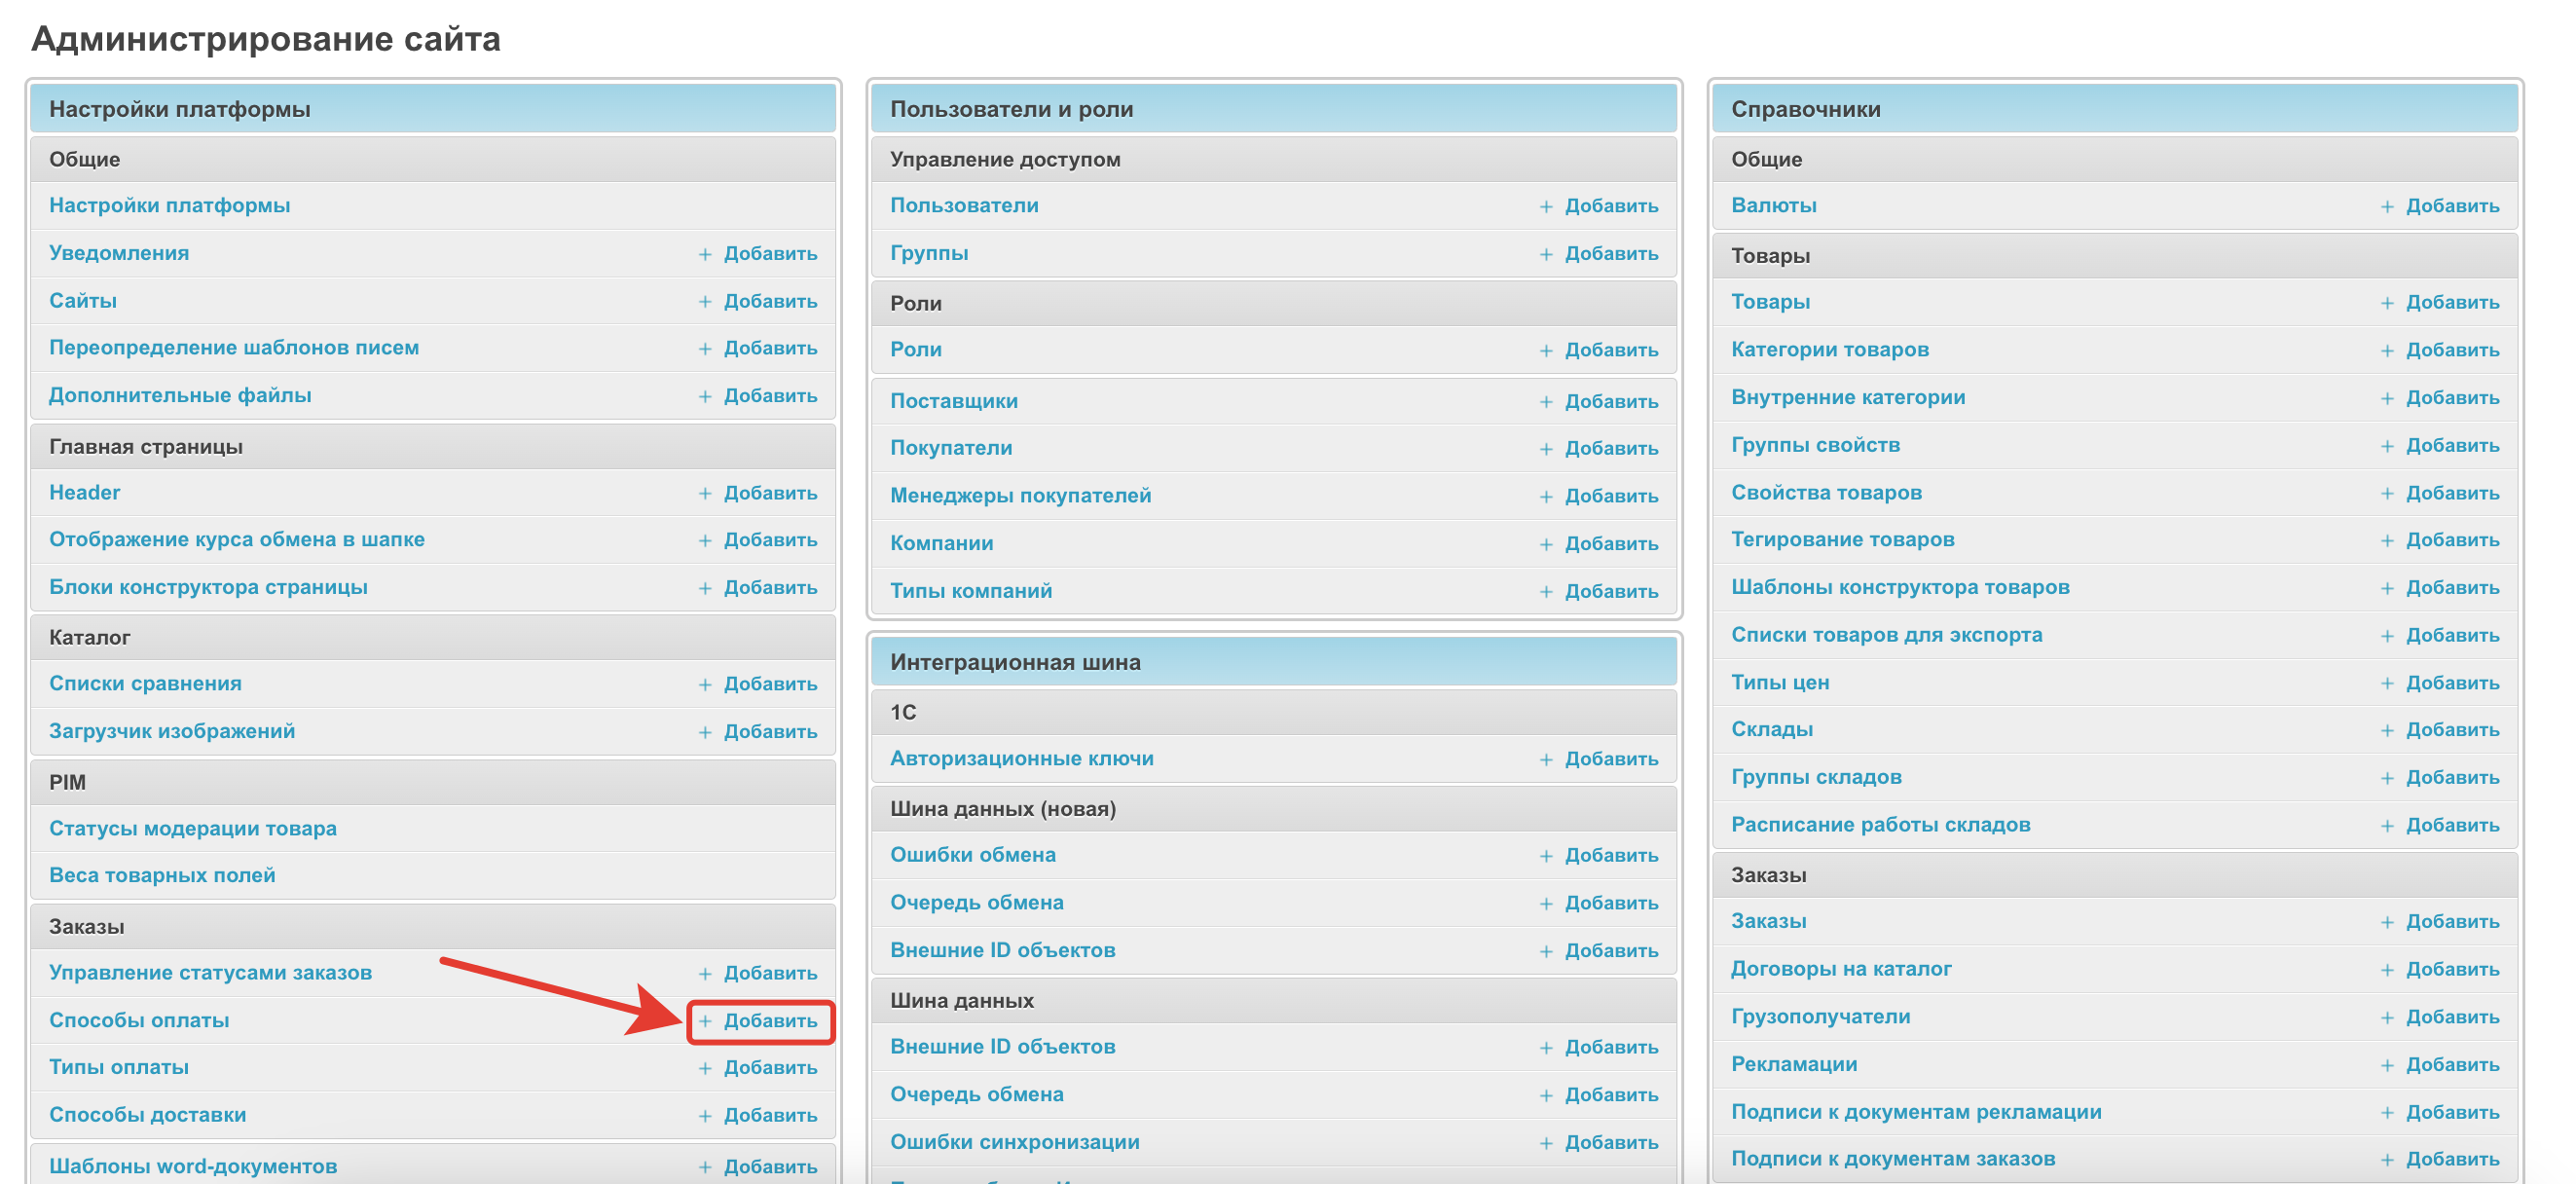
Task: Click the plus icon beside Роли link
Action: point(1546,350)
